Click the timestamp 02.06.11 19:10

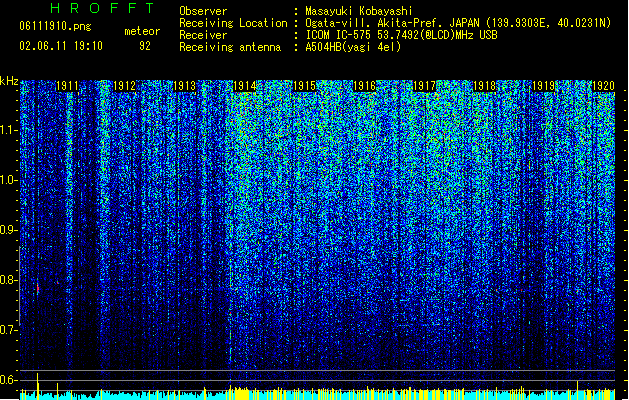click(61, 46)
